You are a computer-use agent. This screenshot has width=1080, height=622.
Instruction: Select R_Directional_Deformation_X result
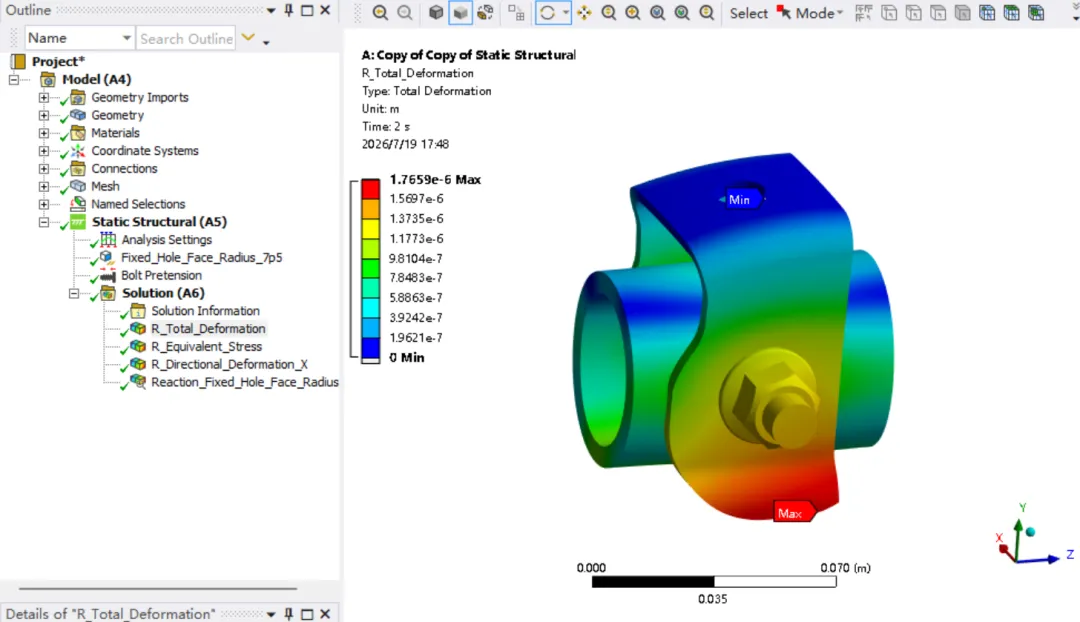pyautogui.click(x=229, y=364)
